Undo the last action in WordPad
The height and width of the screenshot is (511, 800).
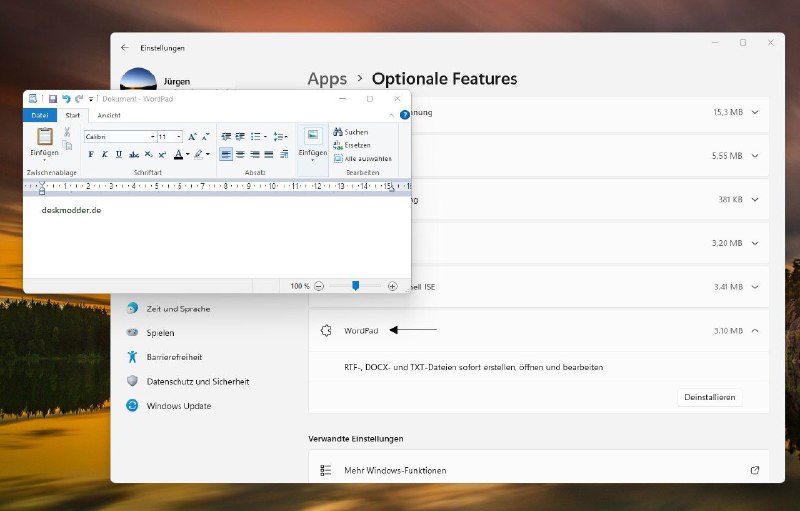(66, 99)
